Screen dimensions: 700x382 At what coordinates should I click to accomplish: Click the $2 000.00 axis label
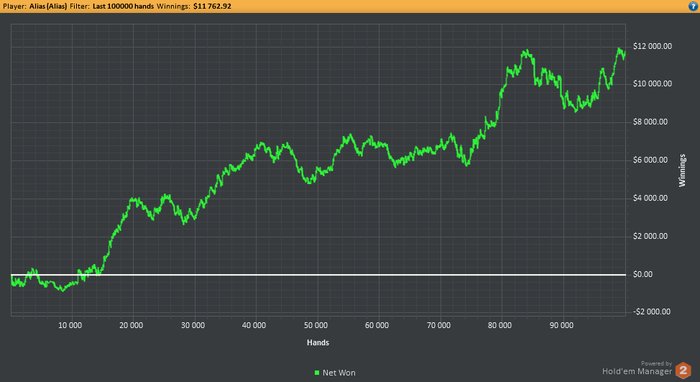click(650, 236)
